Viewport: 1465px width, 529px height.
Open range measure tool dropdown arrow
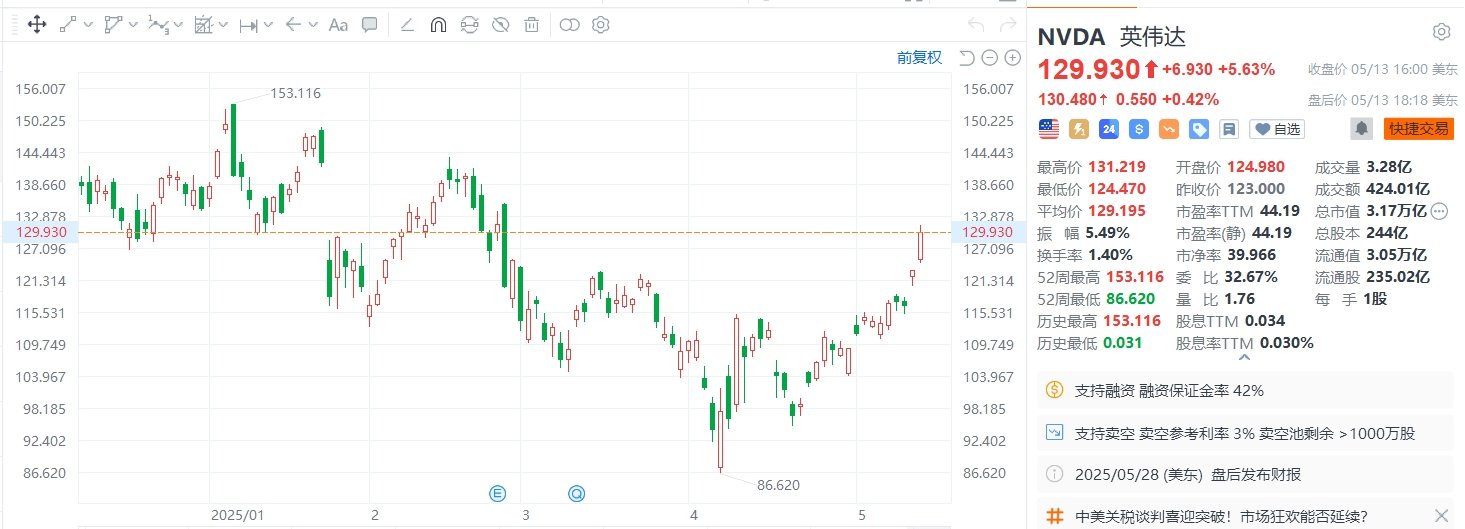pos(269,25)
